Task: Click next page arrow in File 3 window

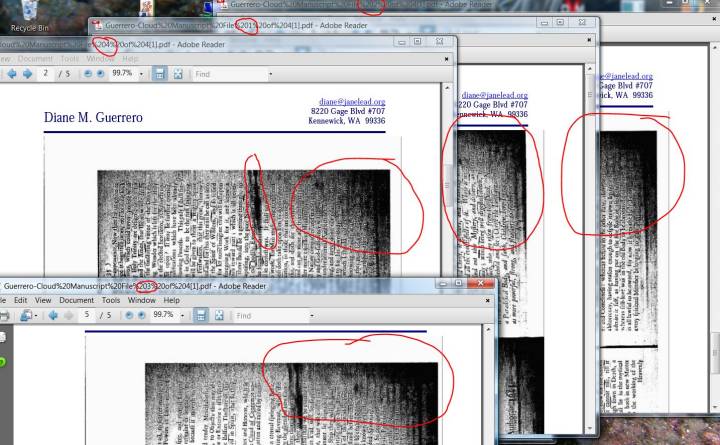Action: coord(68,315)
